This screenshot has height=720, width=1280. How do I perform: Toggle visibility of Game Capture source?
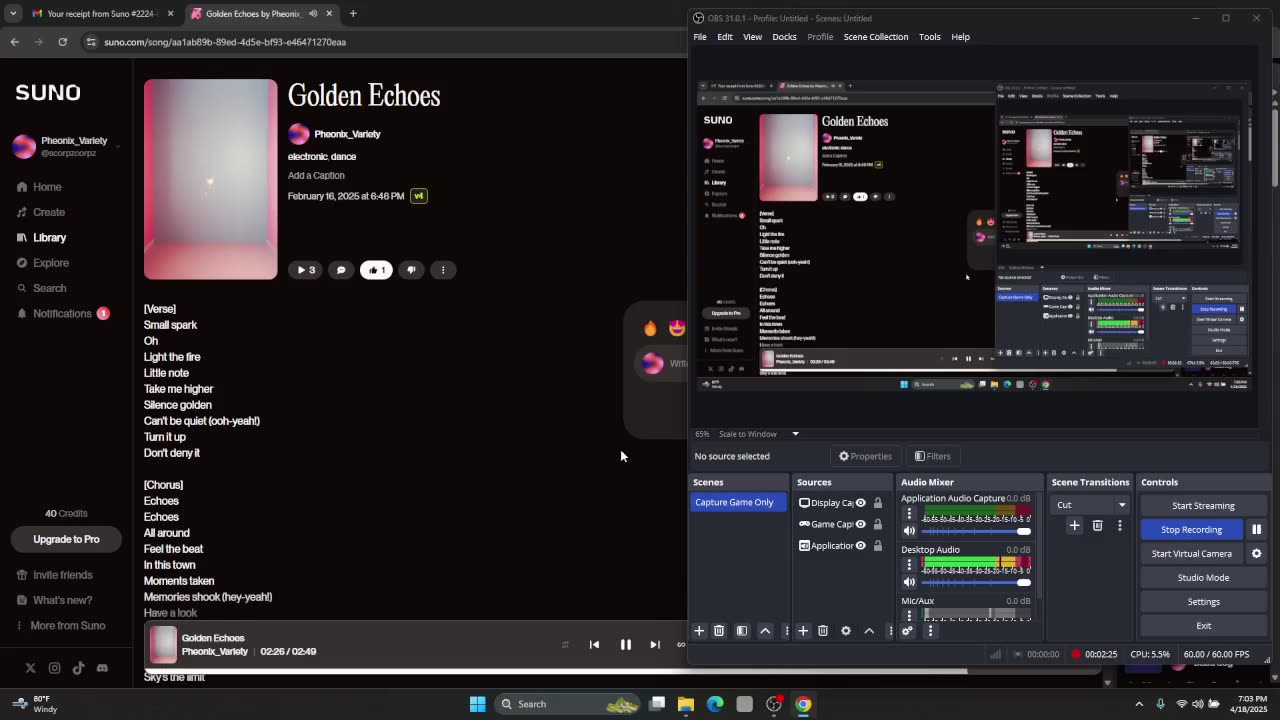point(860,524)
